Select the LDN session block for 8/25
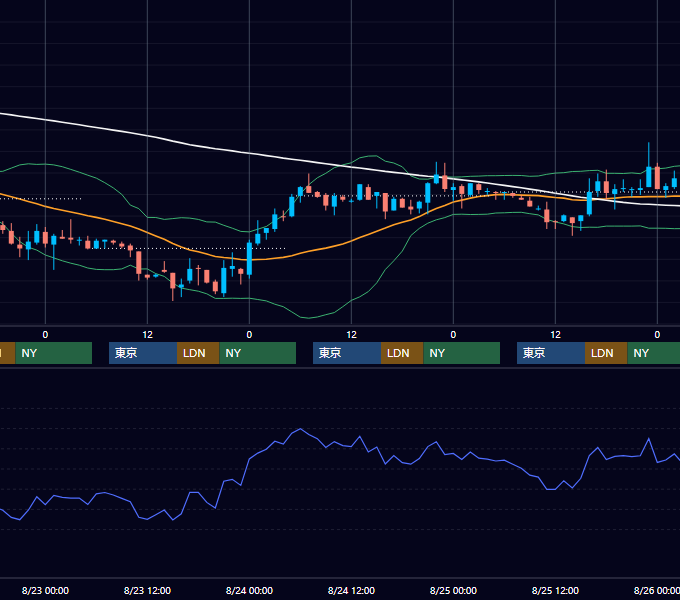The width and height of the screenshot is (680, 600). click(x=606, y=353)
